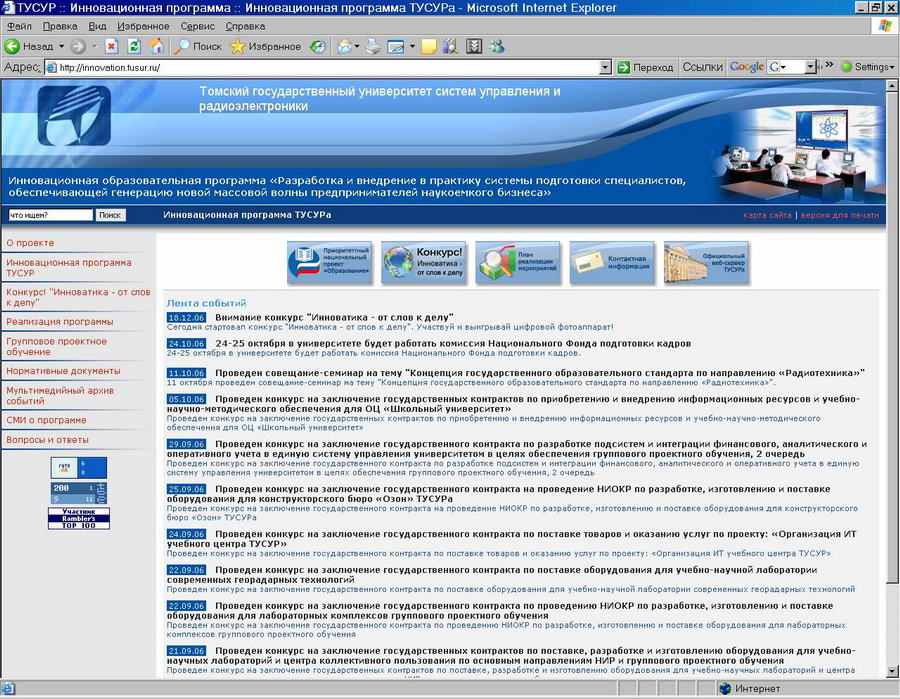The height and width of the screenshot is (699, 900).
Task: Go to the Home page icon
Action: (x=156, y=46)
